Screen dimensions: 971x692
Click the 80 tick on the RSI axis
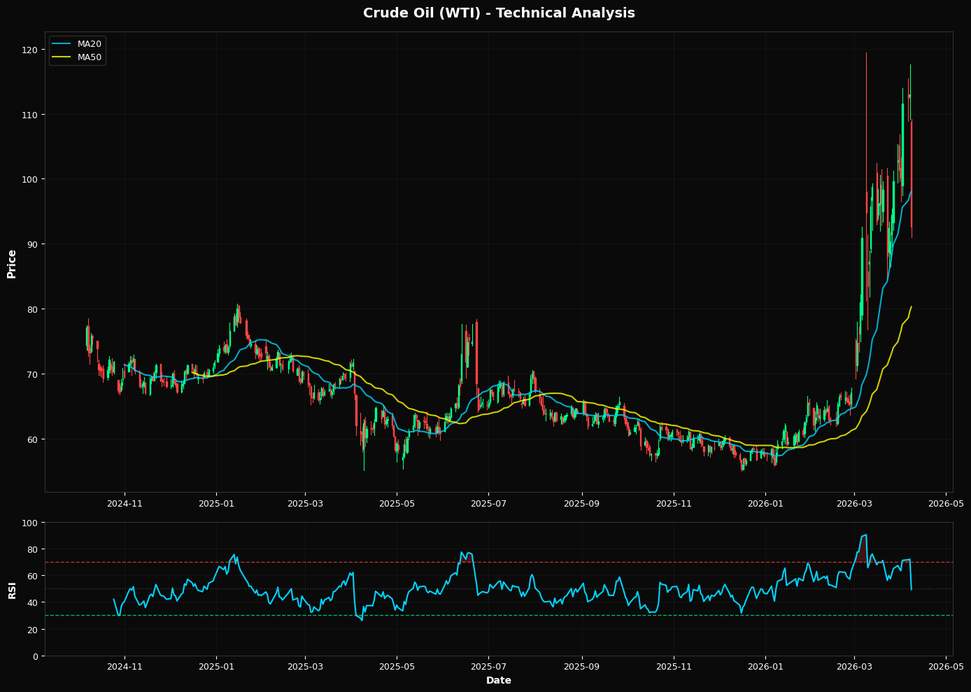[35, 550]
